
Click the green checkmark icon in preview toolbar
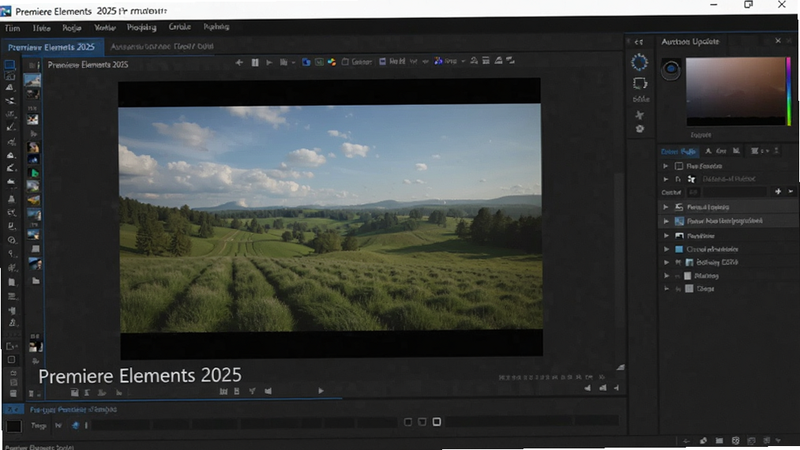[319, 62]
